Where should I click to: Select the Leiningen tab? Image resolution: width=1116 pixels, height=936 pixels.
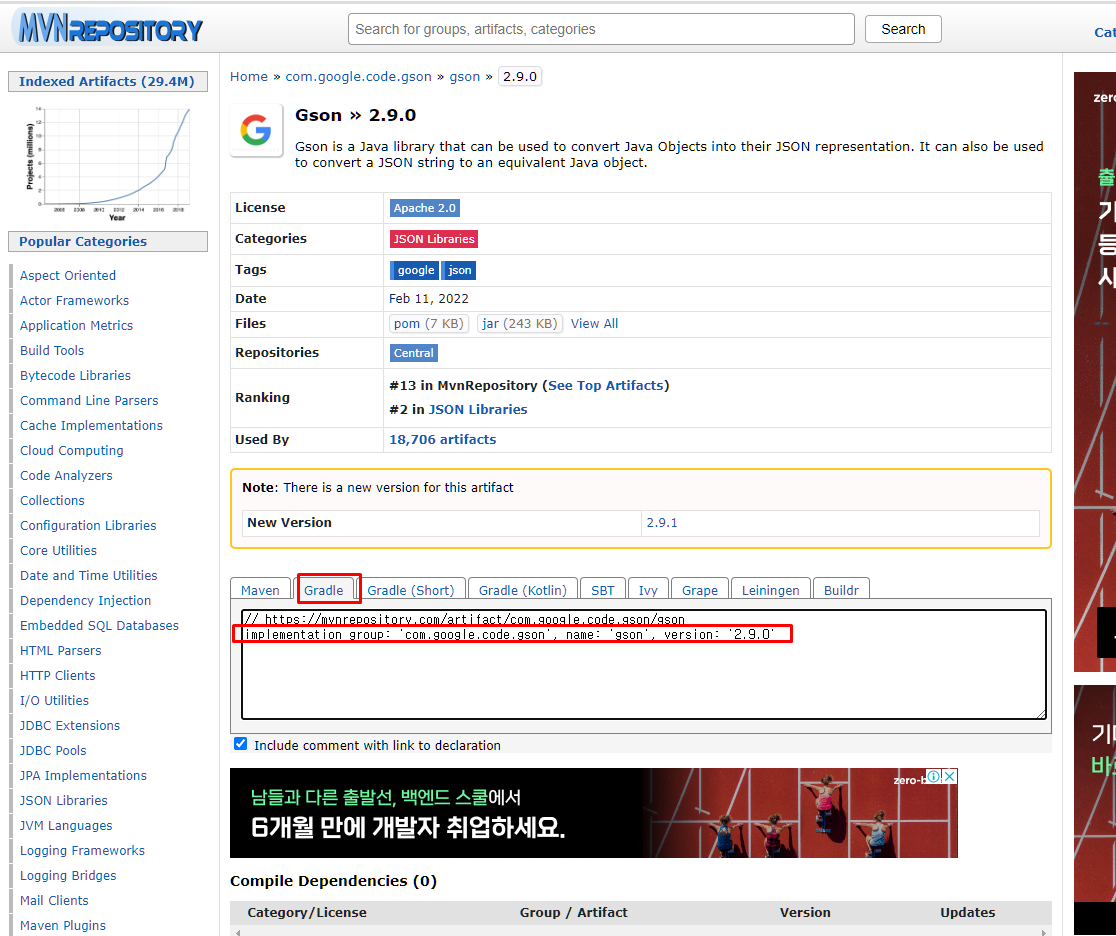point(770,590)
